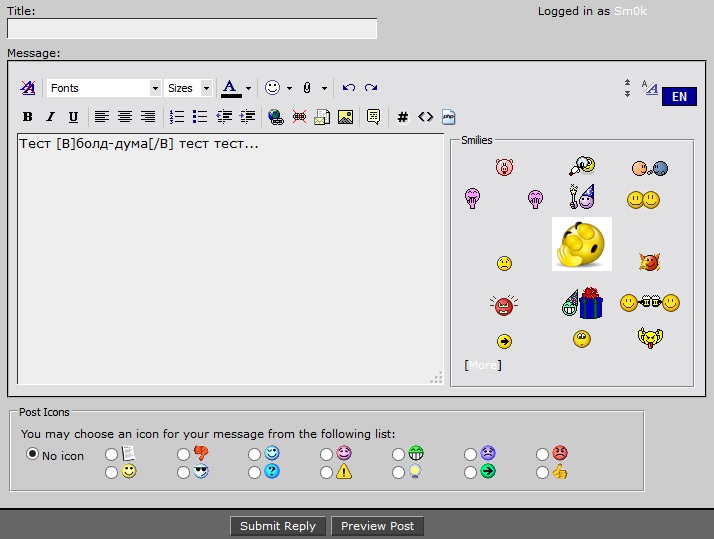Pick the warning triangle post icon

328,472
